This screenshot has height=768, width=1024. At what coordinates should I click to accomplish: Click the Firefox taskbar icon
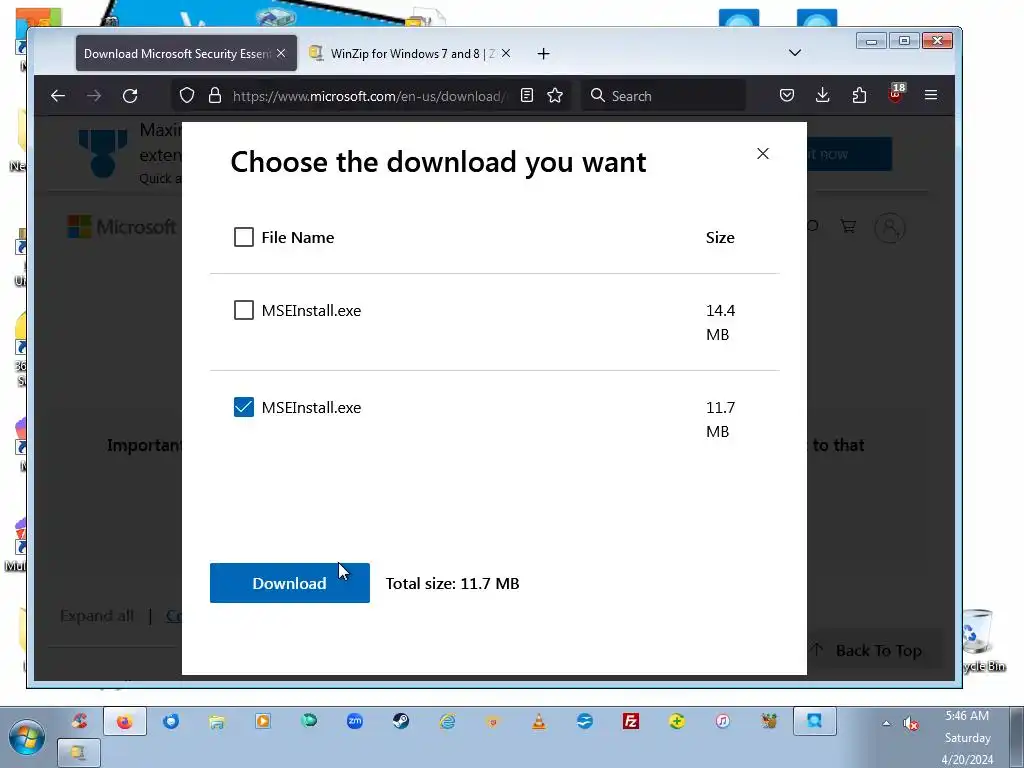pos(124,722)
